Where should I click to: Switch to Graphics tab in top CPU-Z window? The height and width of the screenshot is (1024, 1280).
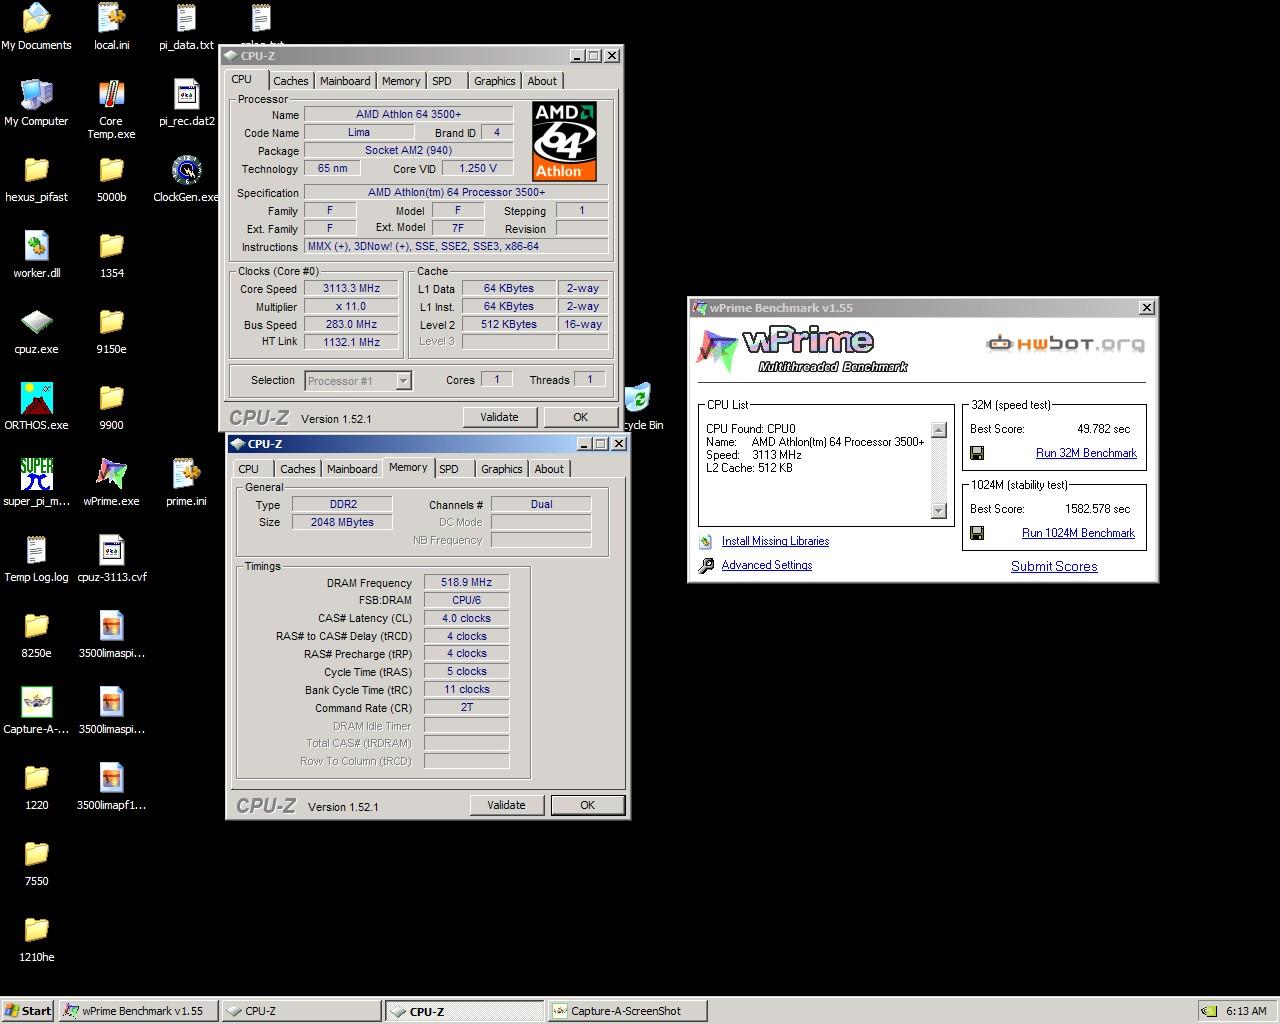(x=495, y=81)
